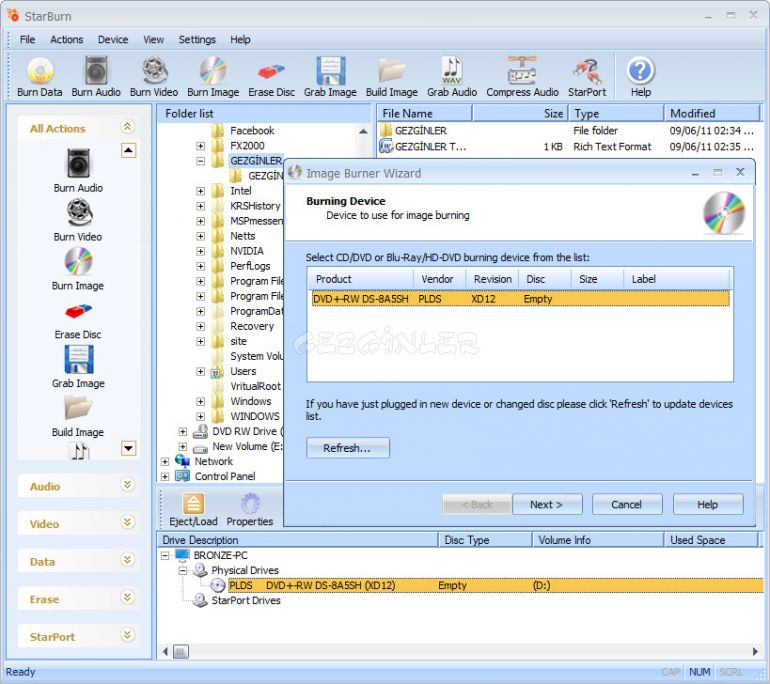Click the drive list horizontal scrollbar thumb
770x684 pixels.
click(181, 652)
